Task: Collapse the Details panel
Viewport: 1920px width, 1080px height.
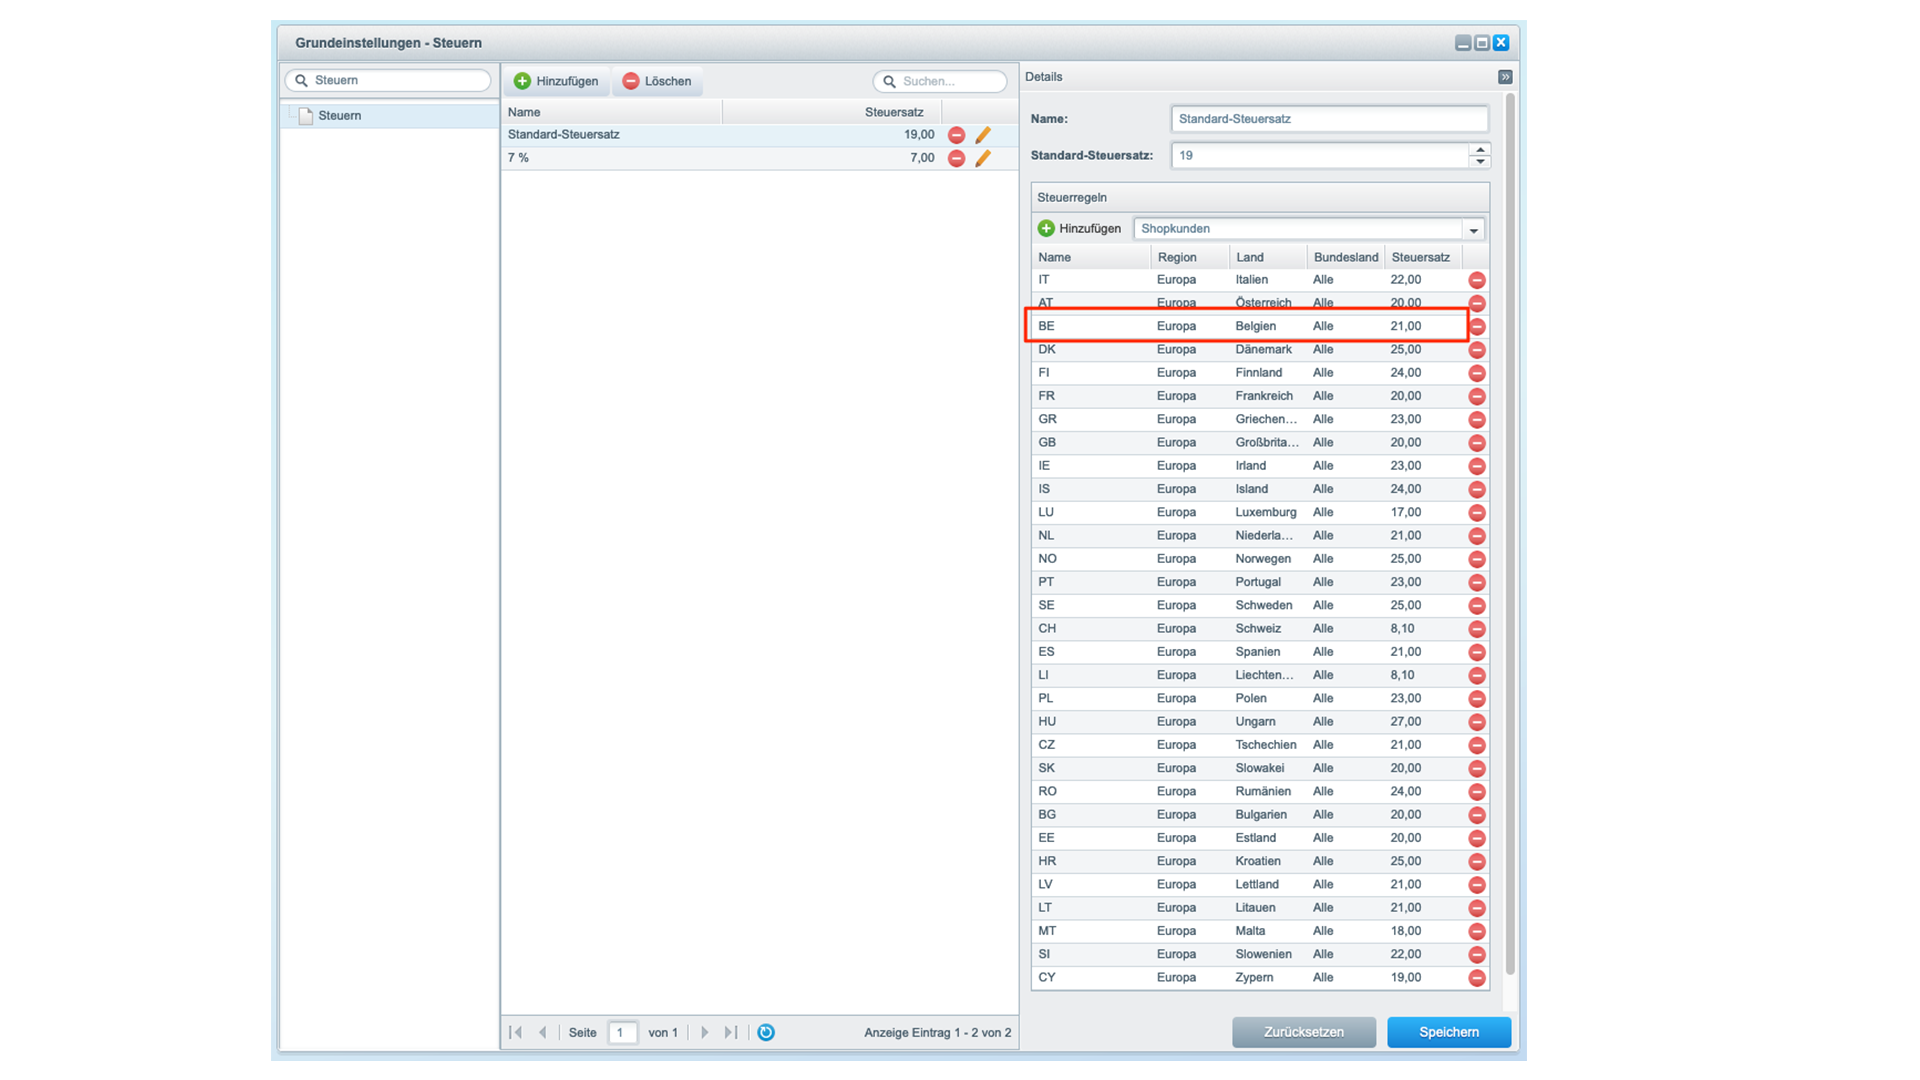Action: click(1505, 77)
